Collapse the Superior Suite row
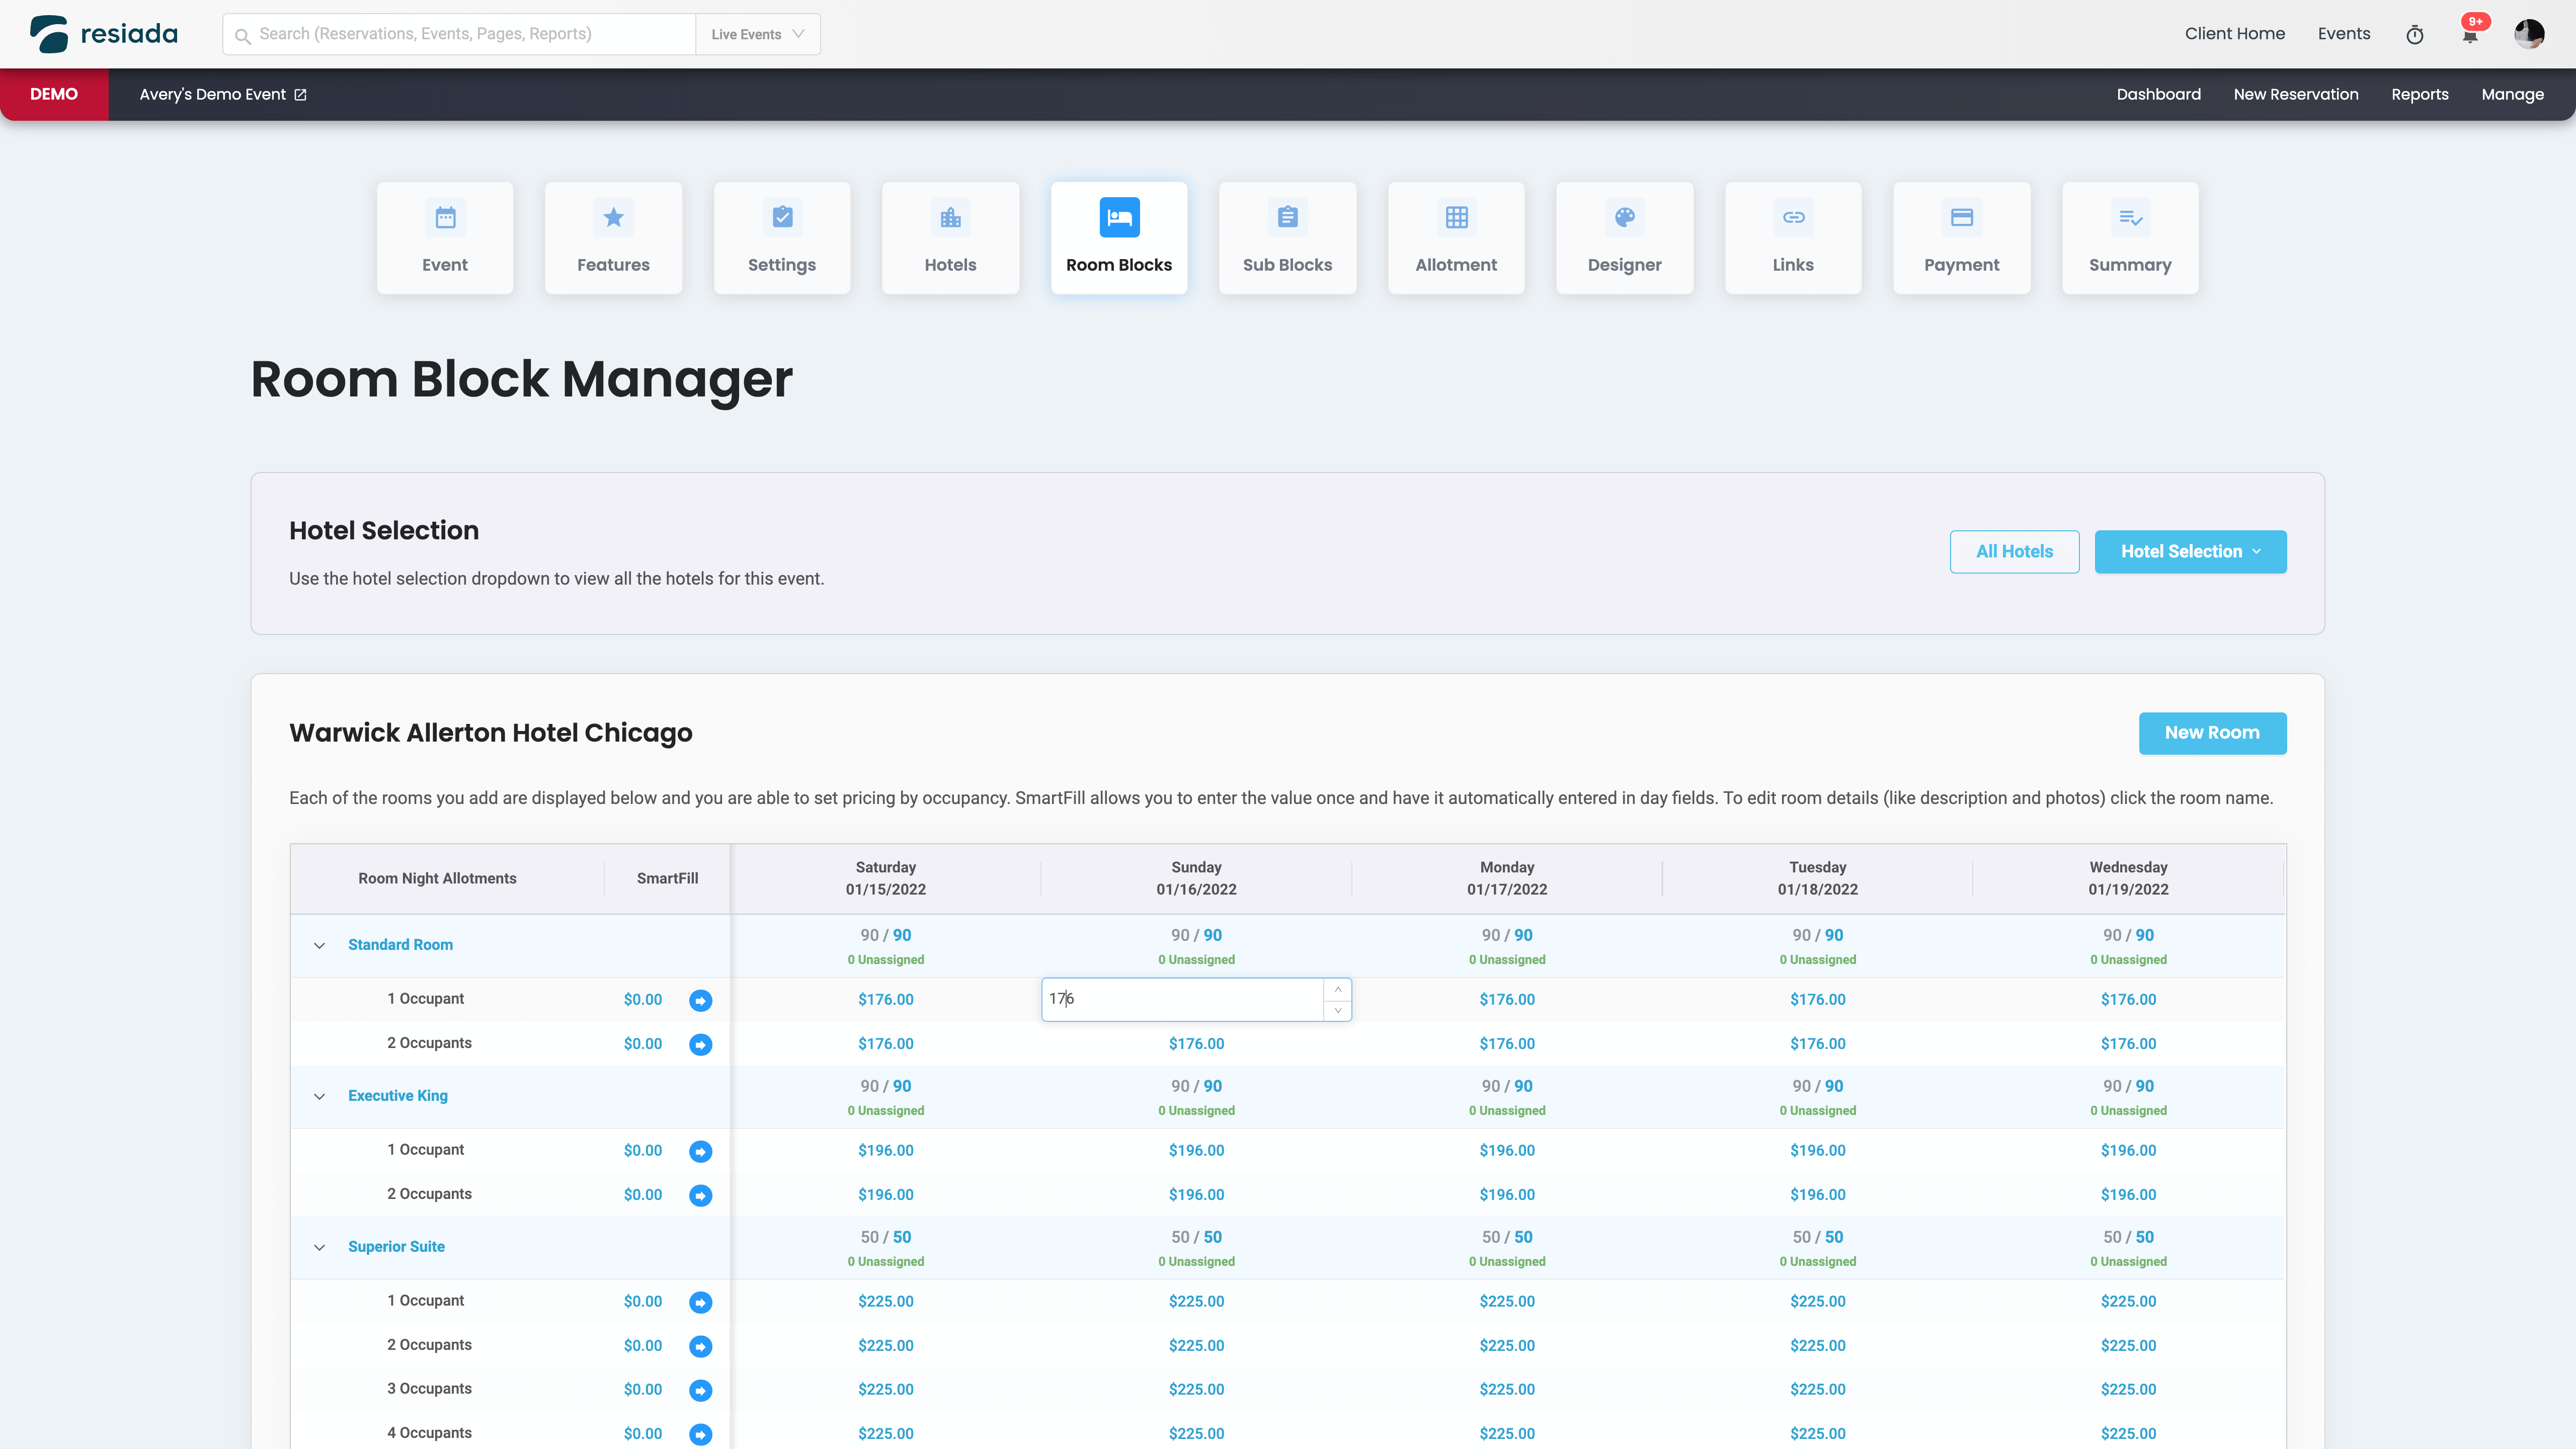This screenshot has width=2576, height=1449. pyautogui.click(x=319, y=1247)
